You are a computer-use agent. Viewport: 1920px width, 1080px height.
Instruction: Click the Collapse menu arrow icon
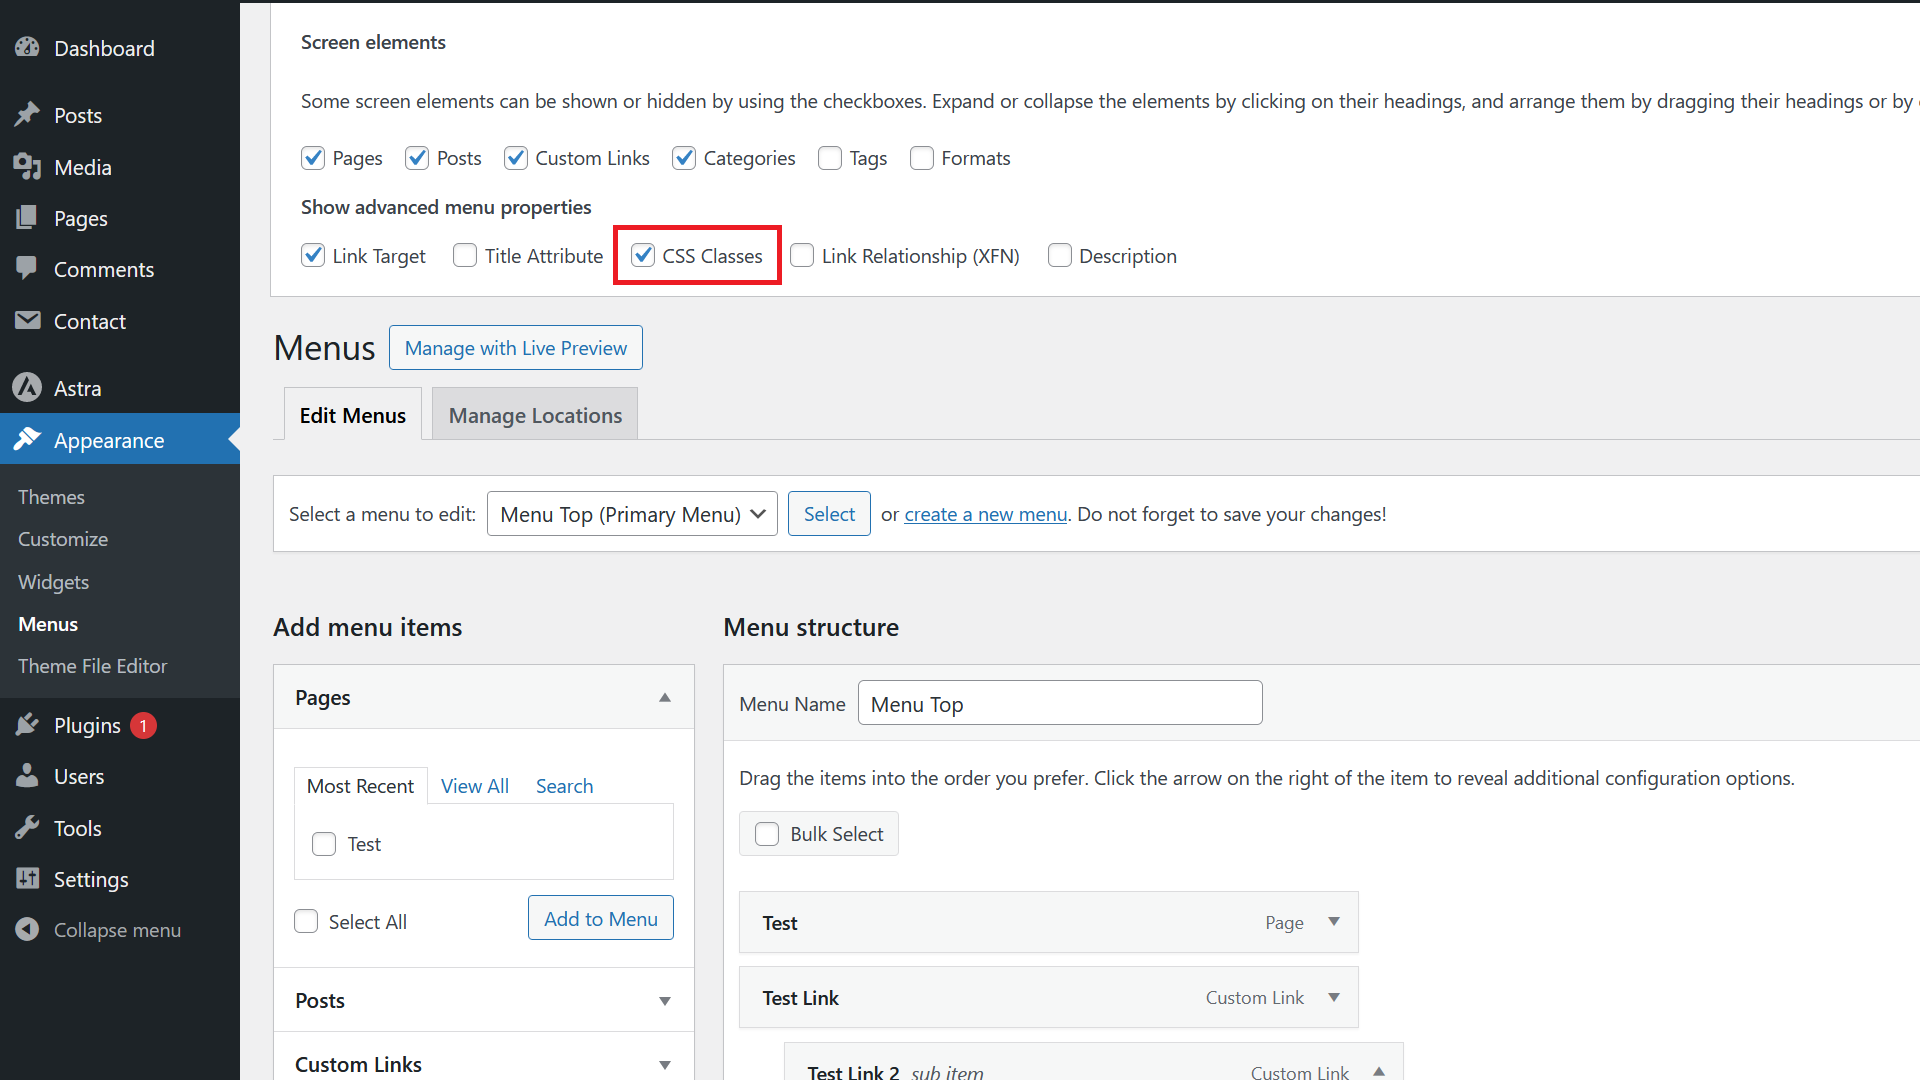click(27, 929)
